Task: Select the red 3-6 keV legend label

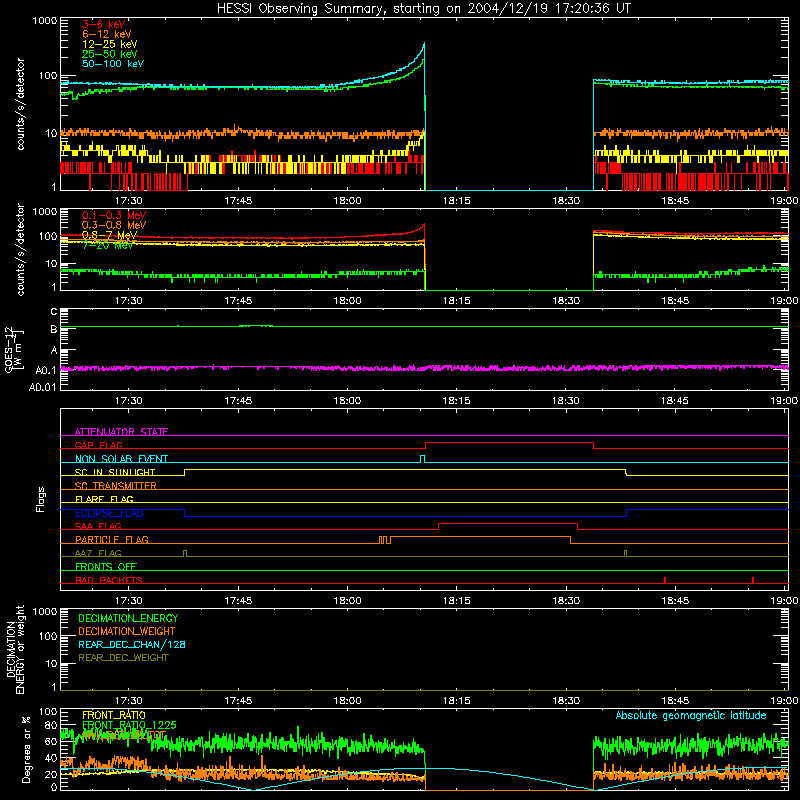Action: tap(104, 24)
